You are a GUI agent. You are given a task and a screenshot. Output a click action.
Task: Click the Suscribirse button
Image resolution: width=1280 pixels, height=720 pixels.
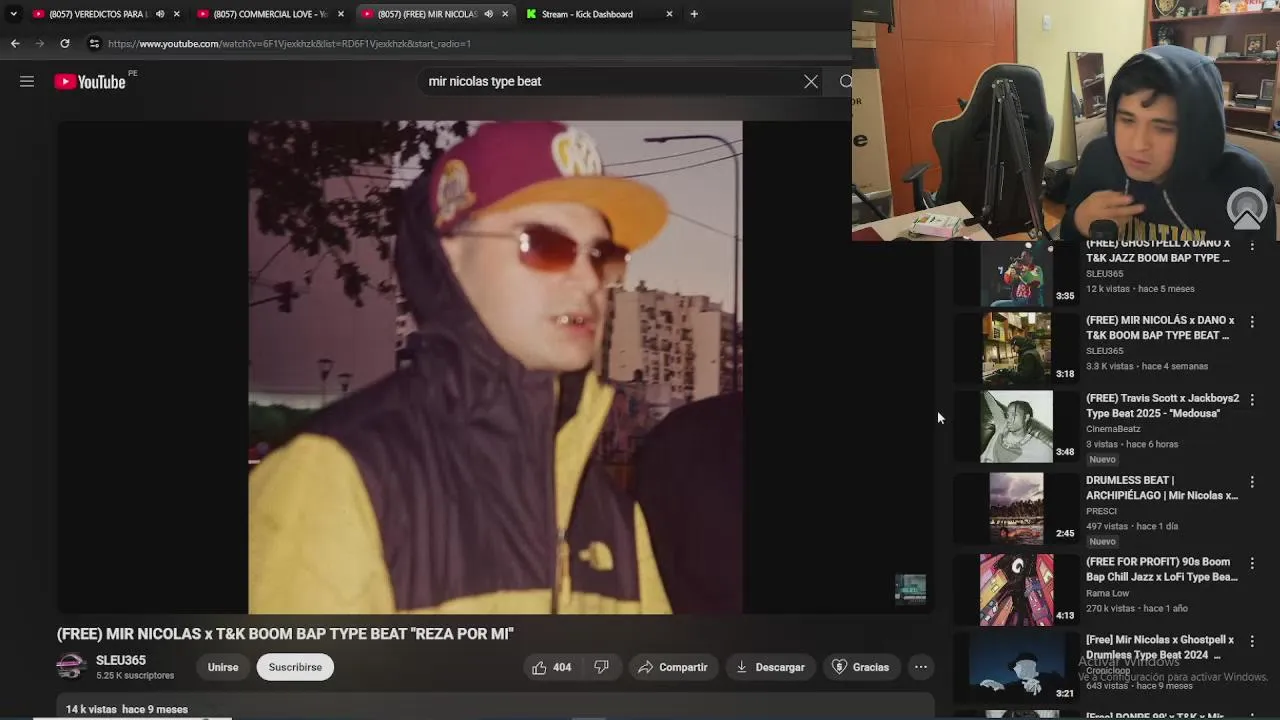point(295,667)
